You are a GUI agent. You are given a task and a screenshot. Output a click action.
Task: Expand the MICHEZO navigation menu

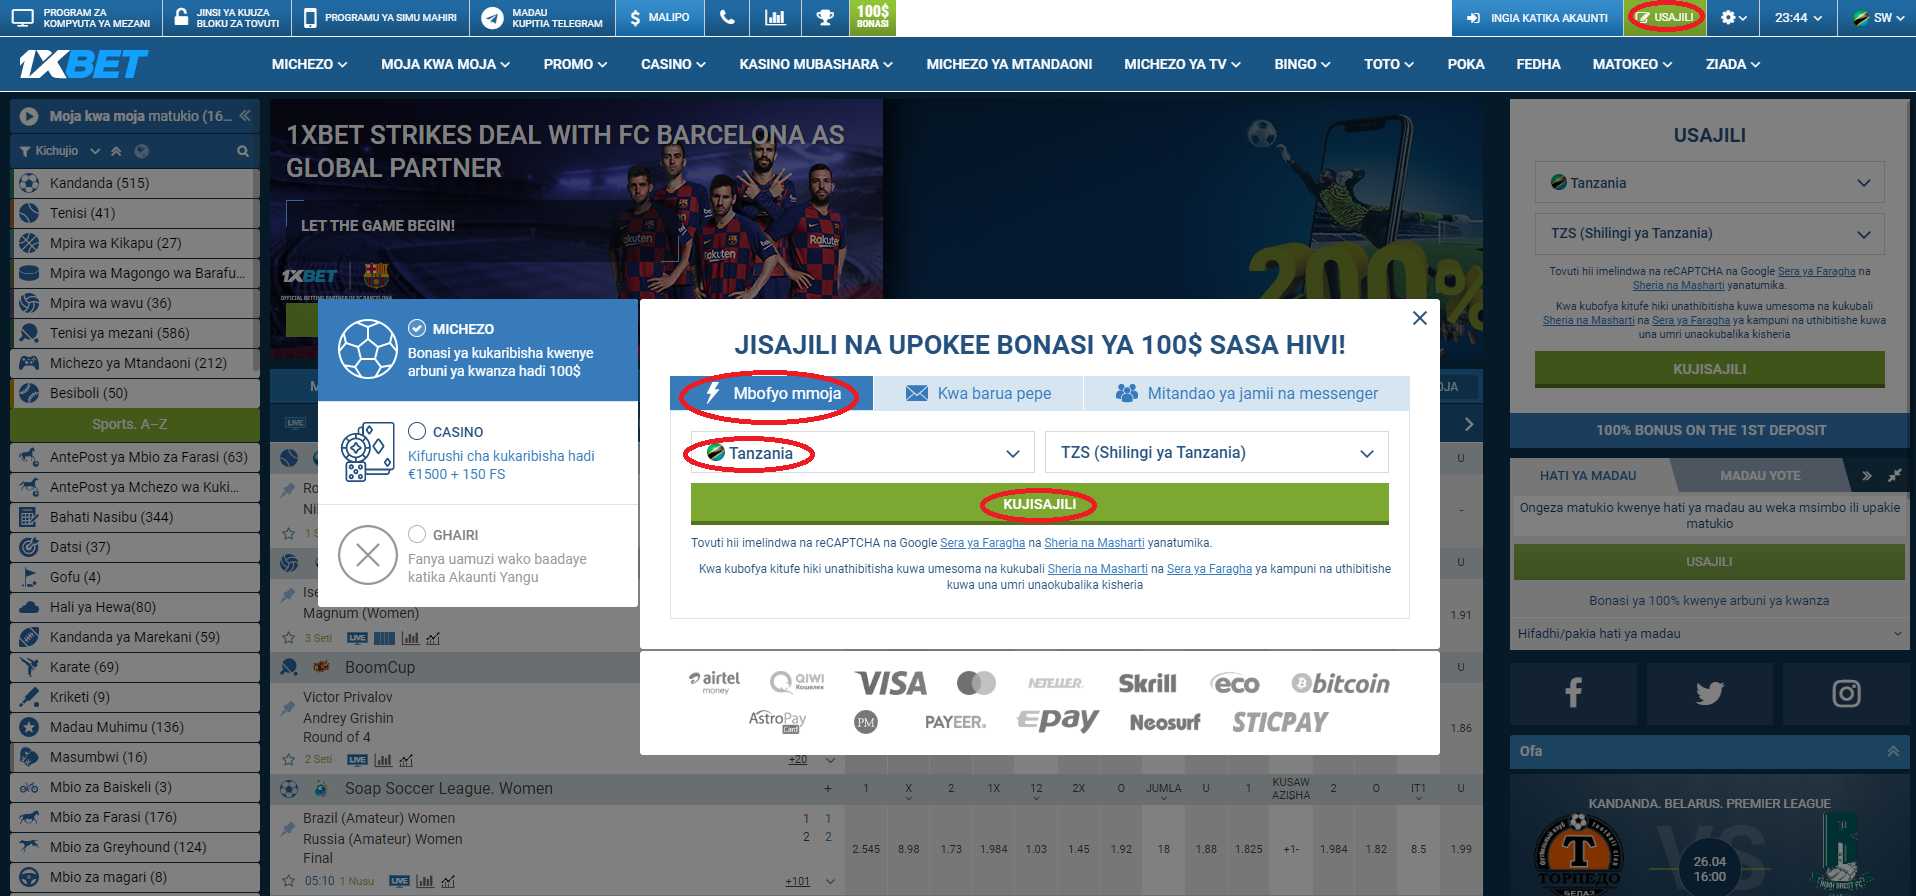coord(309,64)
